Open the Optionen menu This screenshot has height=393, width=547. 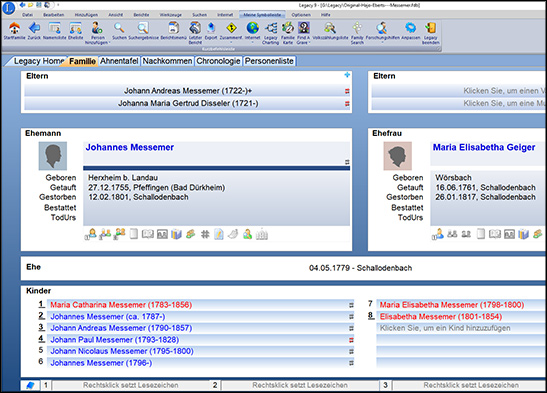click(301, 15)
